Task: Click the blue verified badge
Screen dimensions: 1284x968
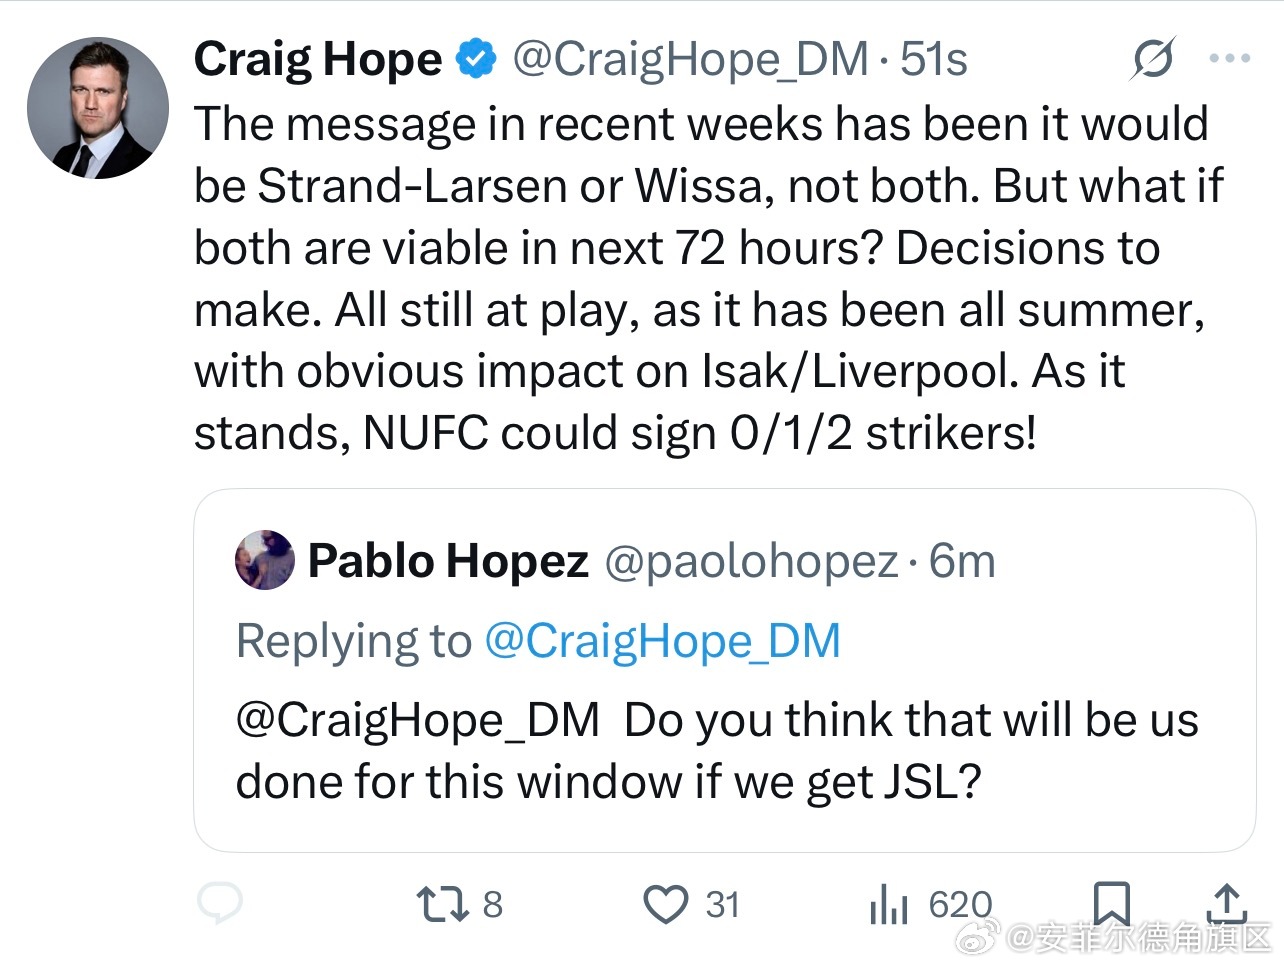Action: (x=476, y=59)
